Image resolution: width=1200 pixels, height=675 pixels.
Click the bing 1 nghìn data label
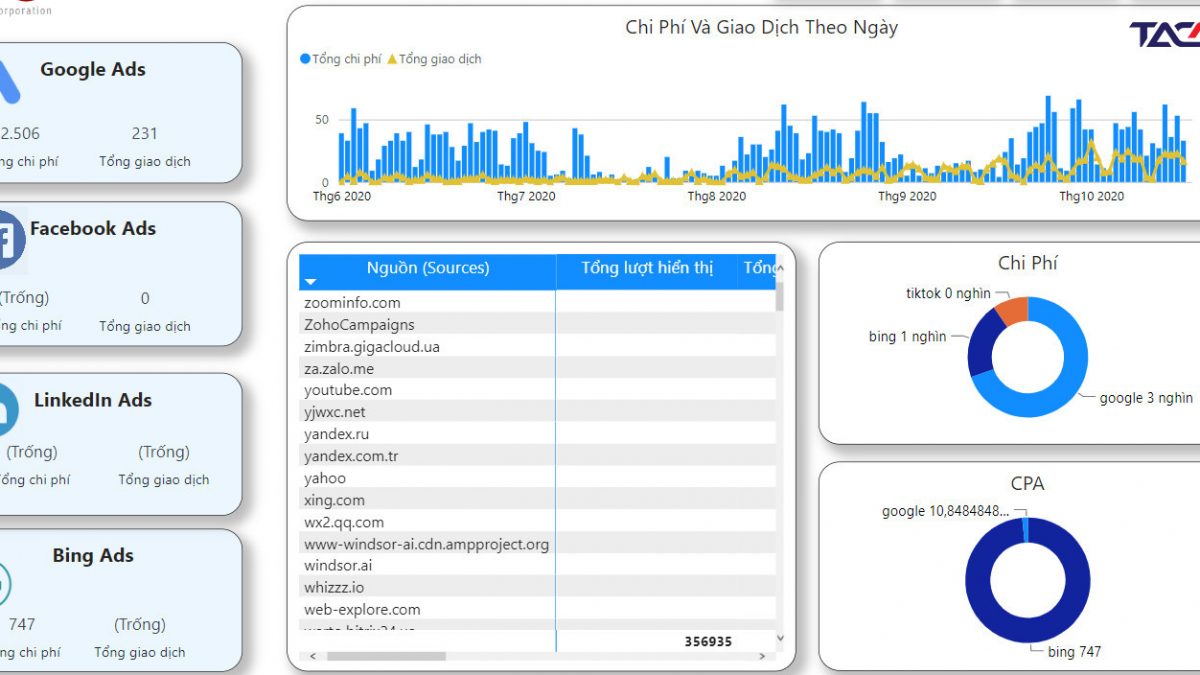(x=907, y=337)
